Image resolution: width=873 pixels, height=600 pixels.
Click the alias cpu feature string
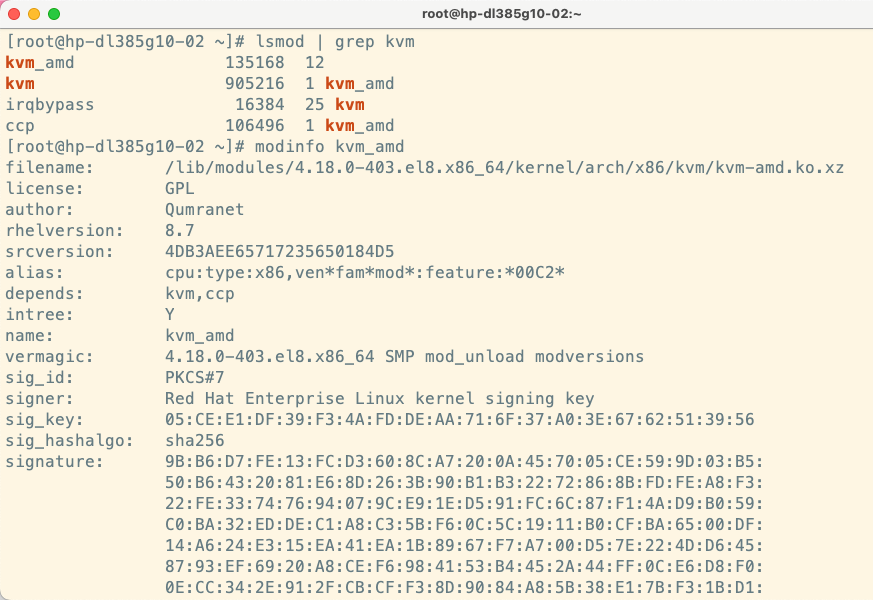pos(364,273)
